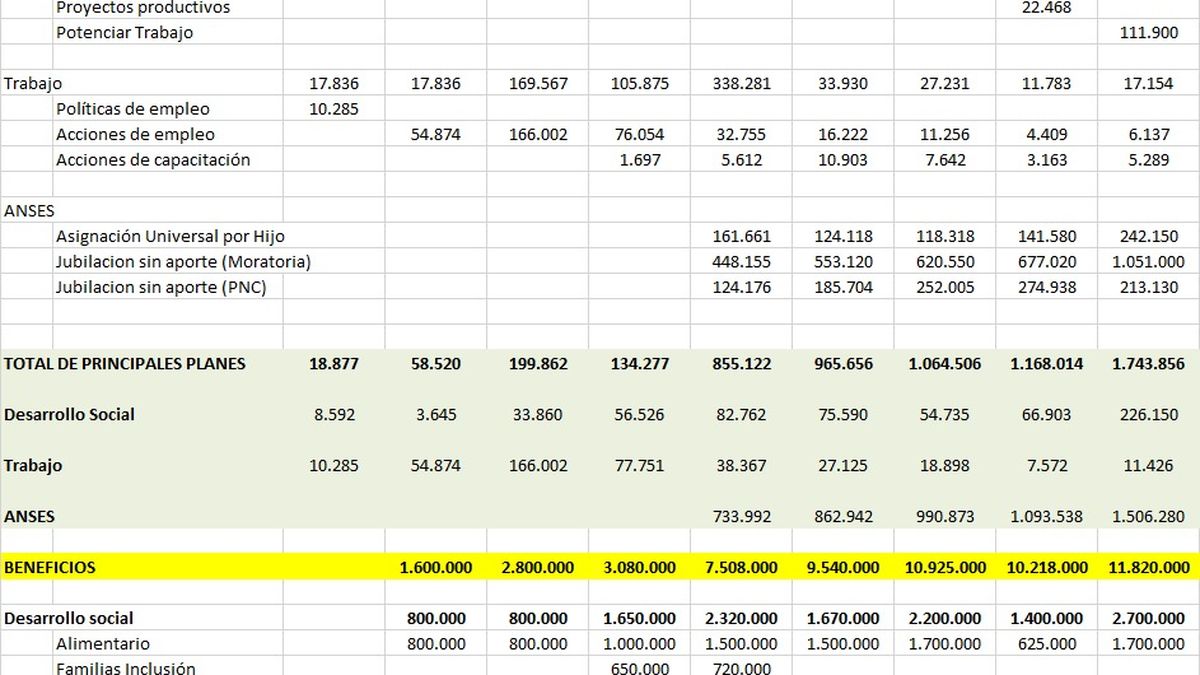Image resolution: width=1200 pixels, height=675 pixels.
Task: Click the "Jubilacion sin aporte (Moratoria)" label
Action: [x=184, y=262]
